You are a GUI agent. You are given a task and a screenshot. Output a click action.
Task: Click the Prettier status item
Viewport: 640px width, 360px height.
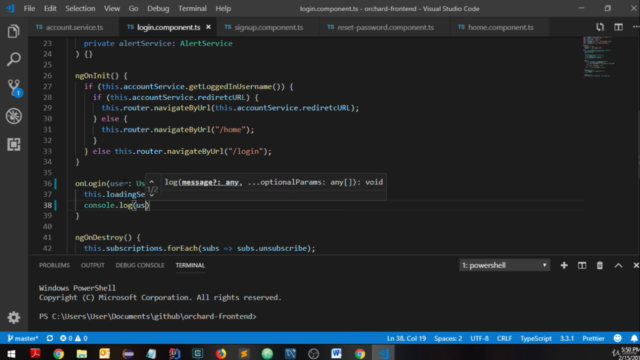(x=593, y=338)
